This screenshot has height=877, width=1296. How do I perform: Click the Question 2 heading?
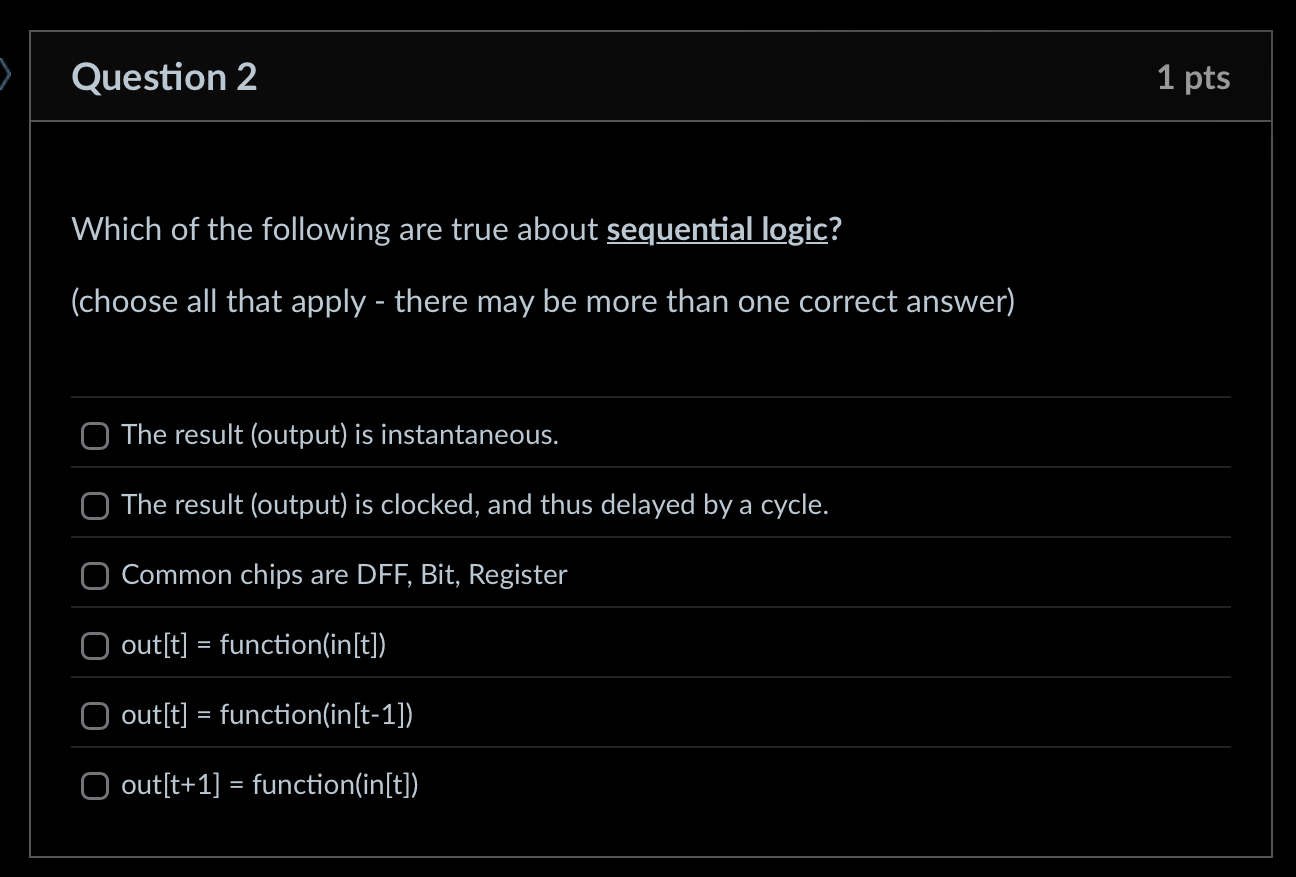click(x=163, y=76)
